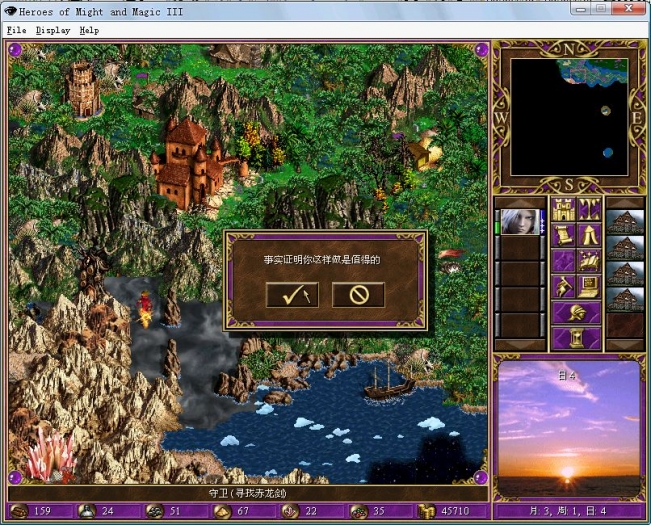The image size is (651, 525).
Task: End the turn with the hourglass button
Action: click(576, 338)
